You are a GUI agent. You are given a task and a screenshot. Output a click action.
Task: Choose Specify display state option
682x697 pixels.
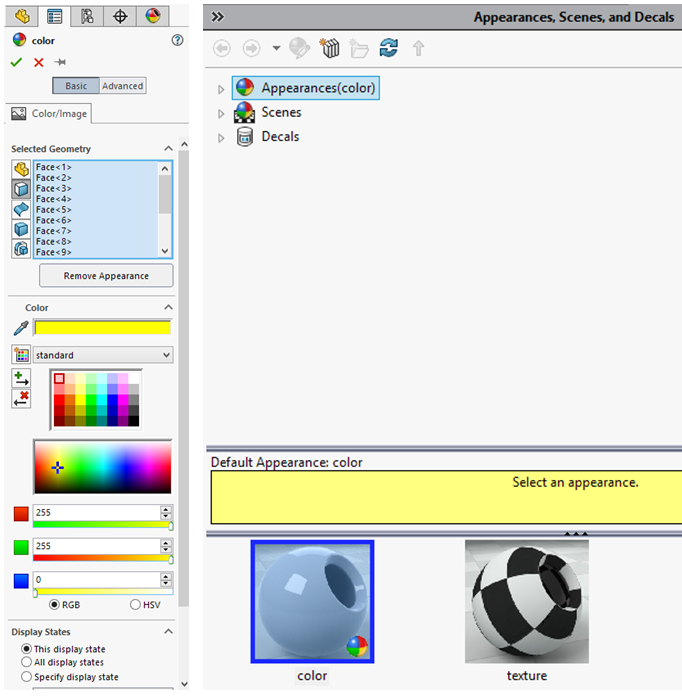[27, 676]
